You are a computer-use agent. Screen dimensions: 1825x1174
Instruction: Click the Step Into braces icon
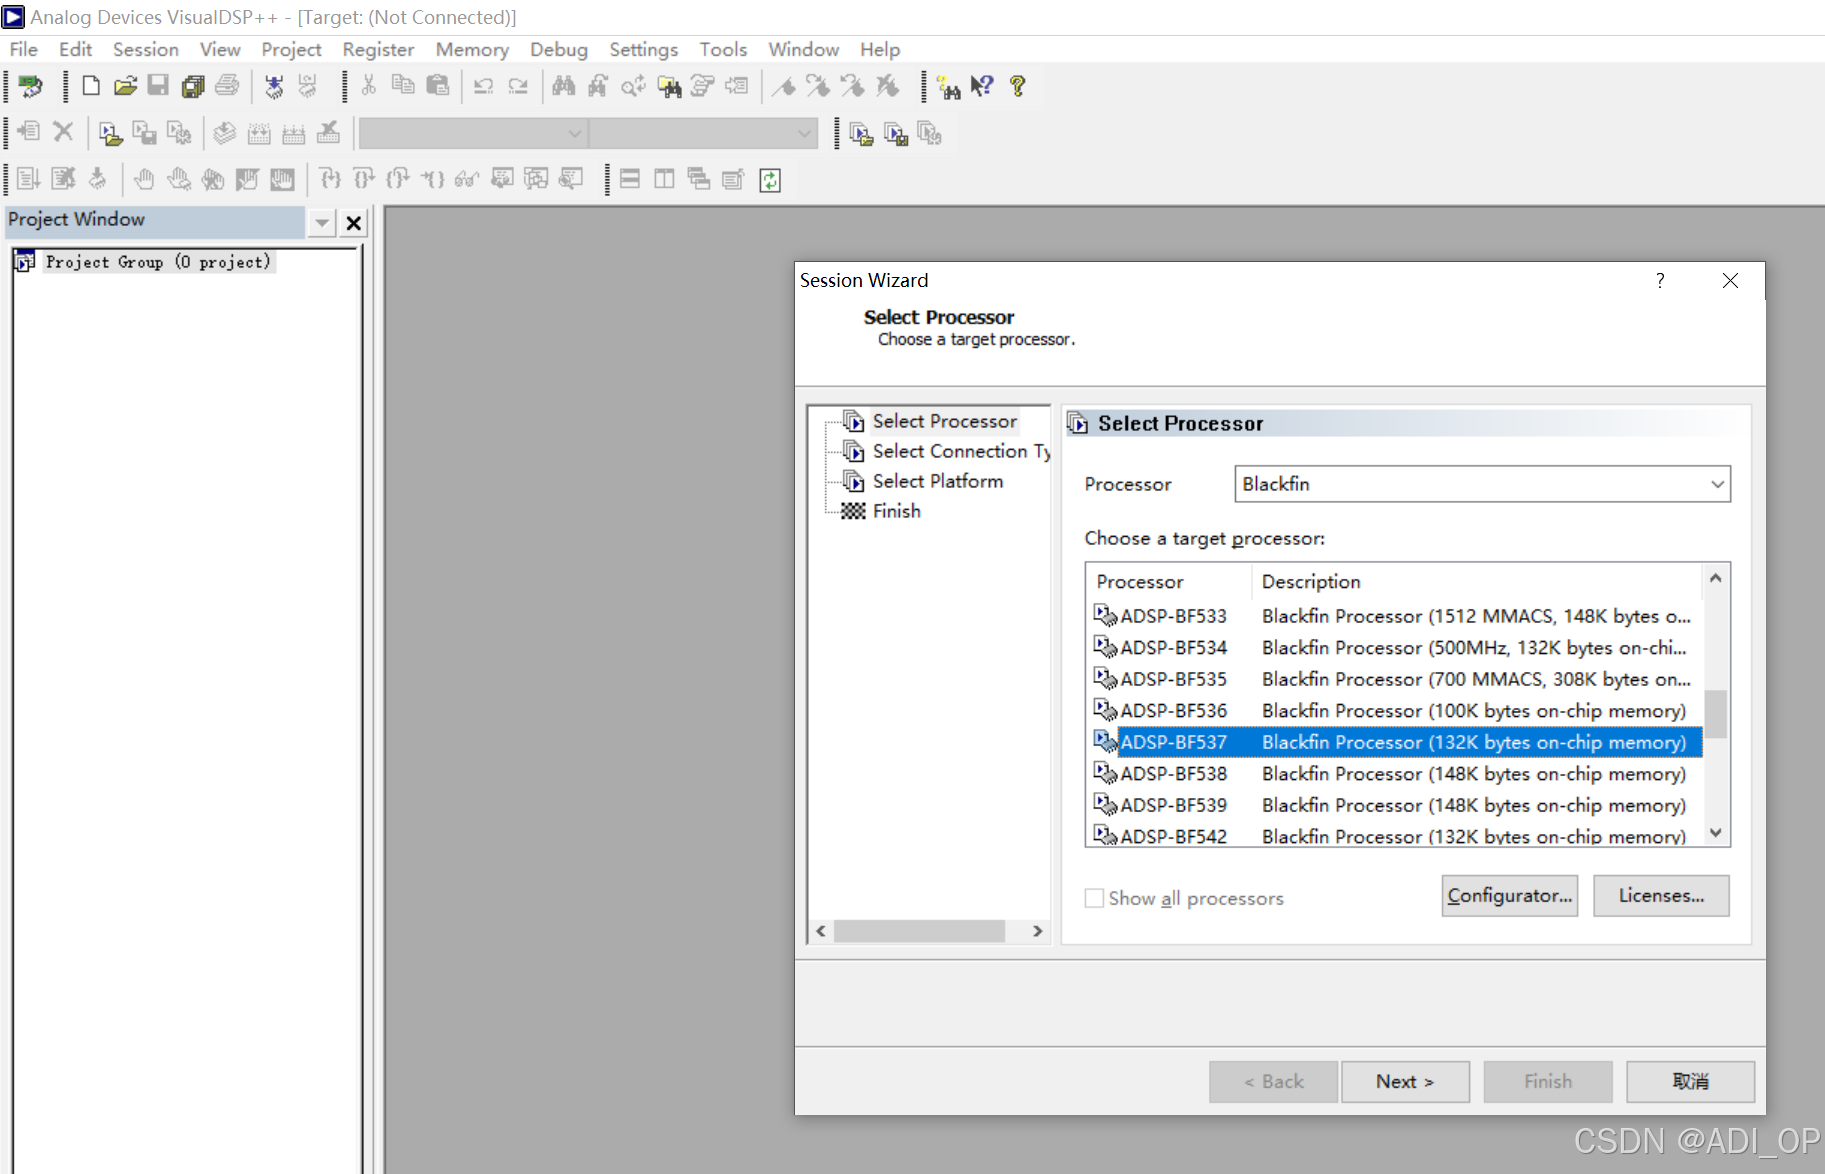(330, 180)
